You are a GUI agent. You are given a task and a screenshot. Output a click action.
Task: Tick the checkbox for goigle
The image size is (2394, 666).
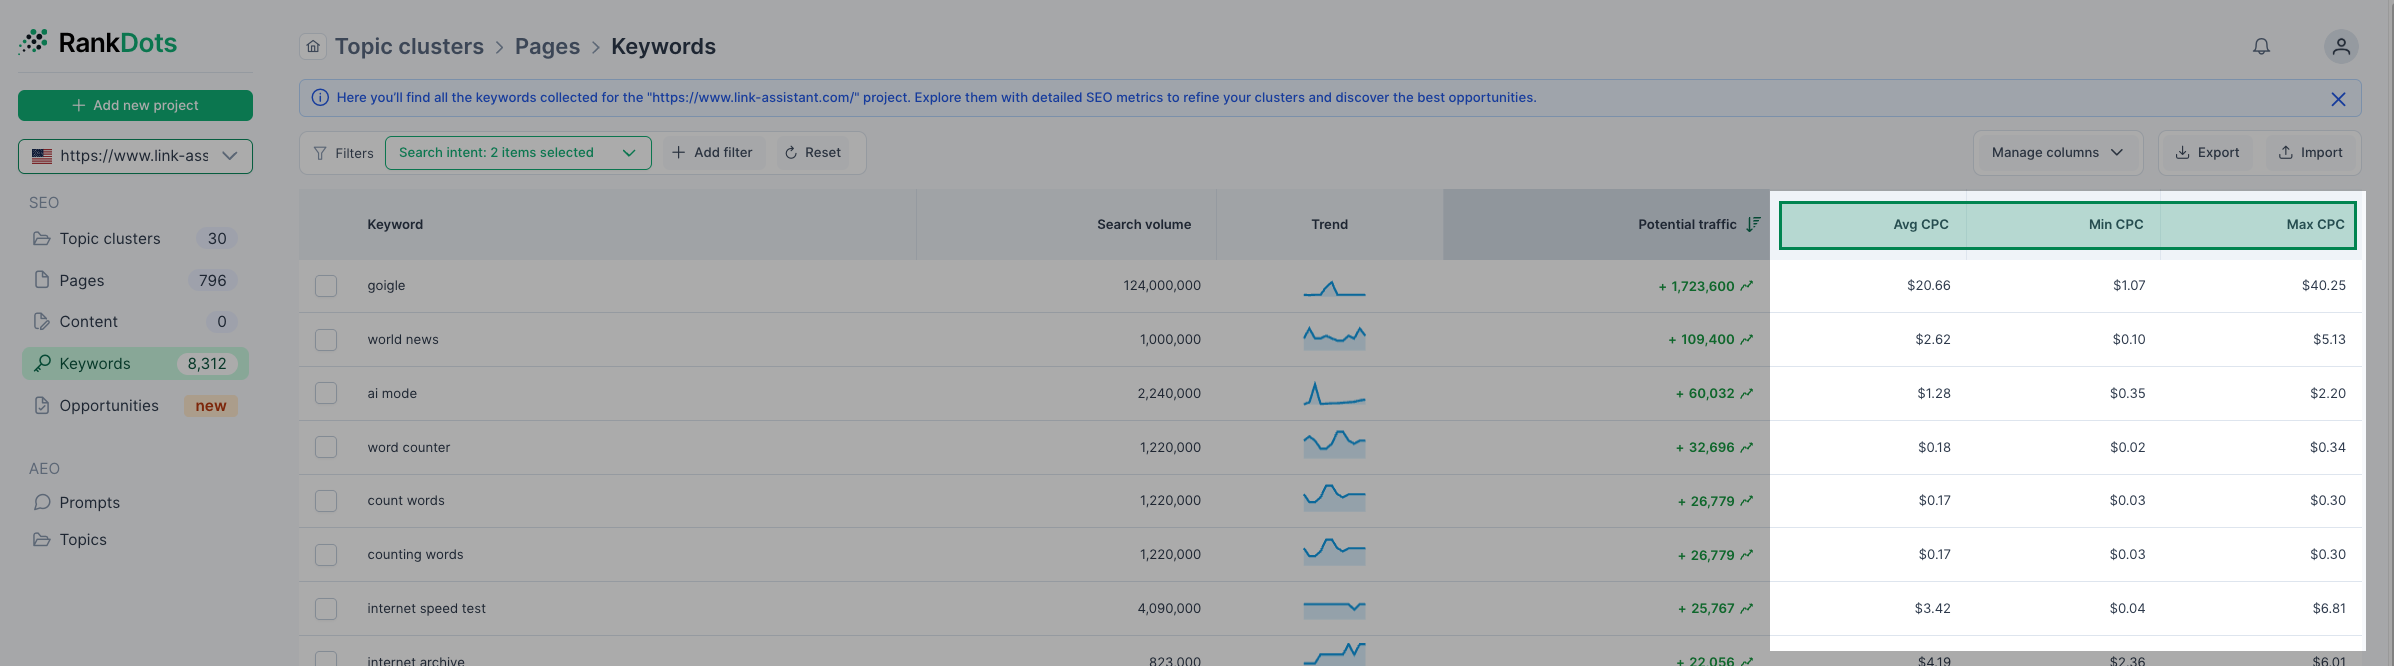tap(326, 286)
